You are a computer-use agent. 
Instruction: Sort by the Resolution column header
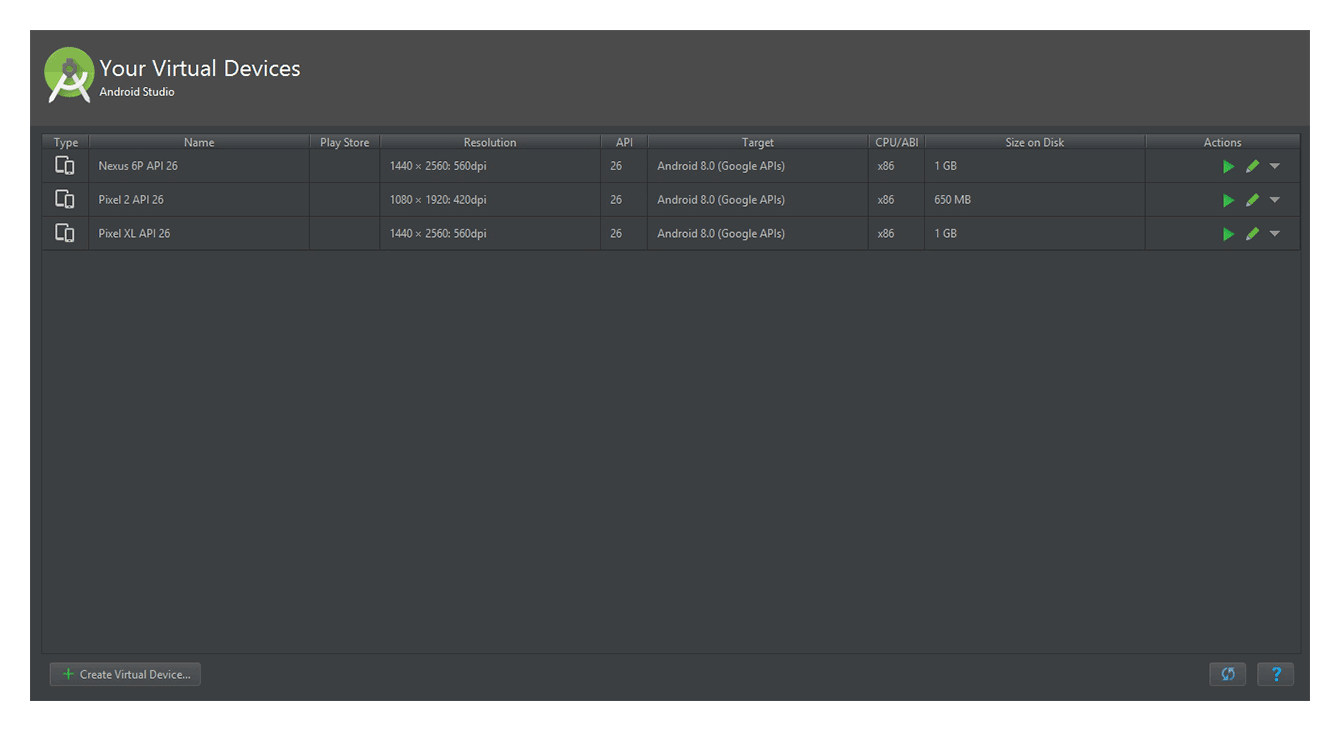click(x=490, y=142)
